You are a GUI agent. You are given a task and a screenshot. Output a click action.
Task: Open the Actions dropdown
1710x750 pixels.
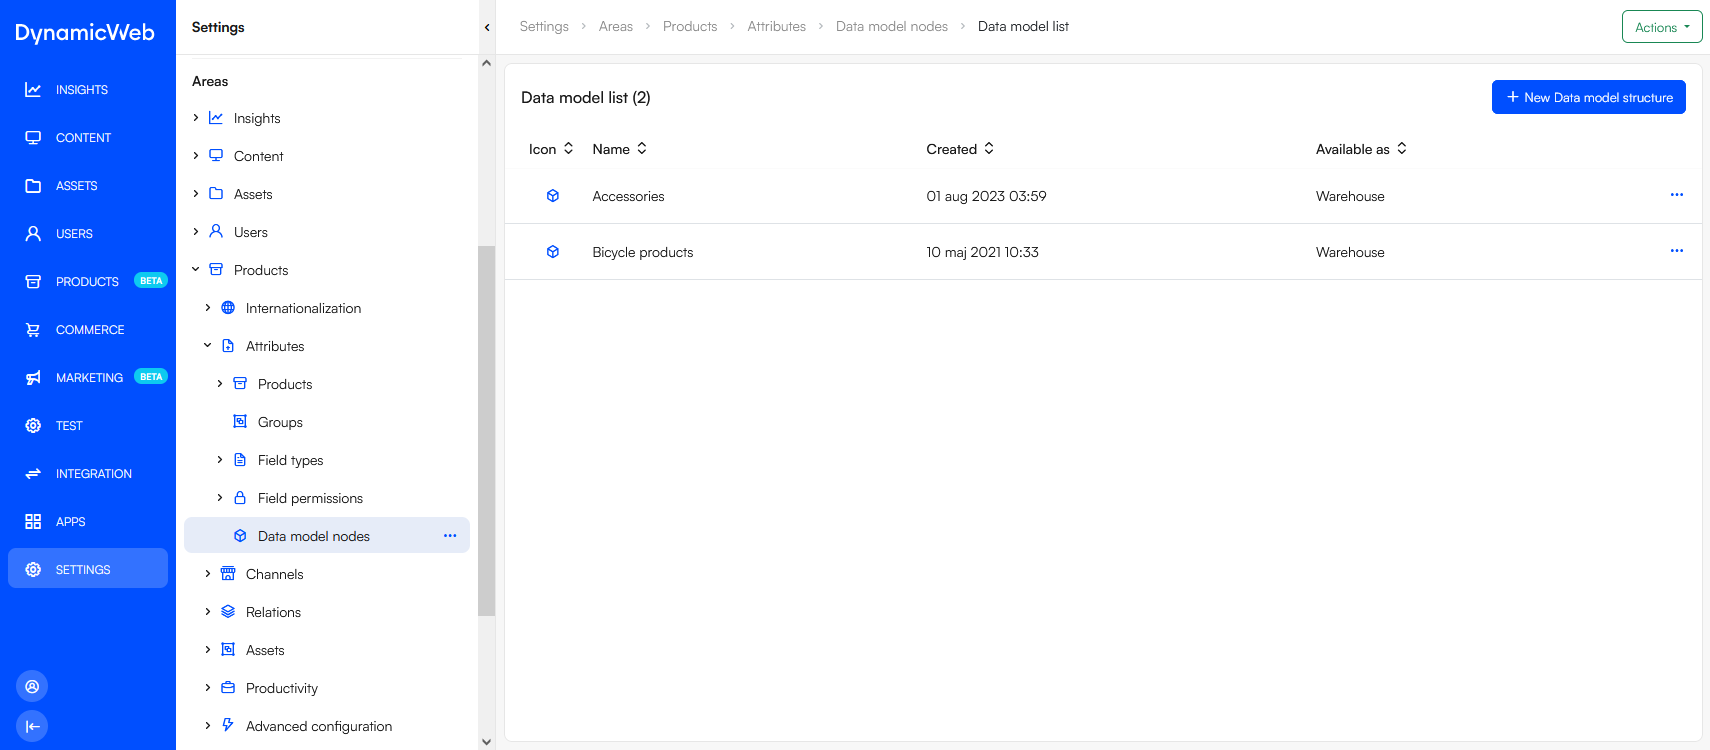point(1662,27)
